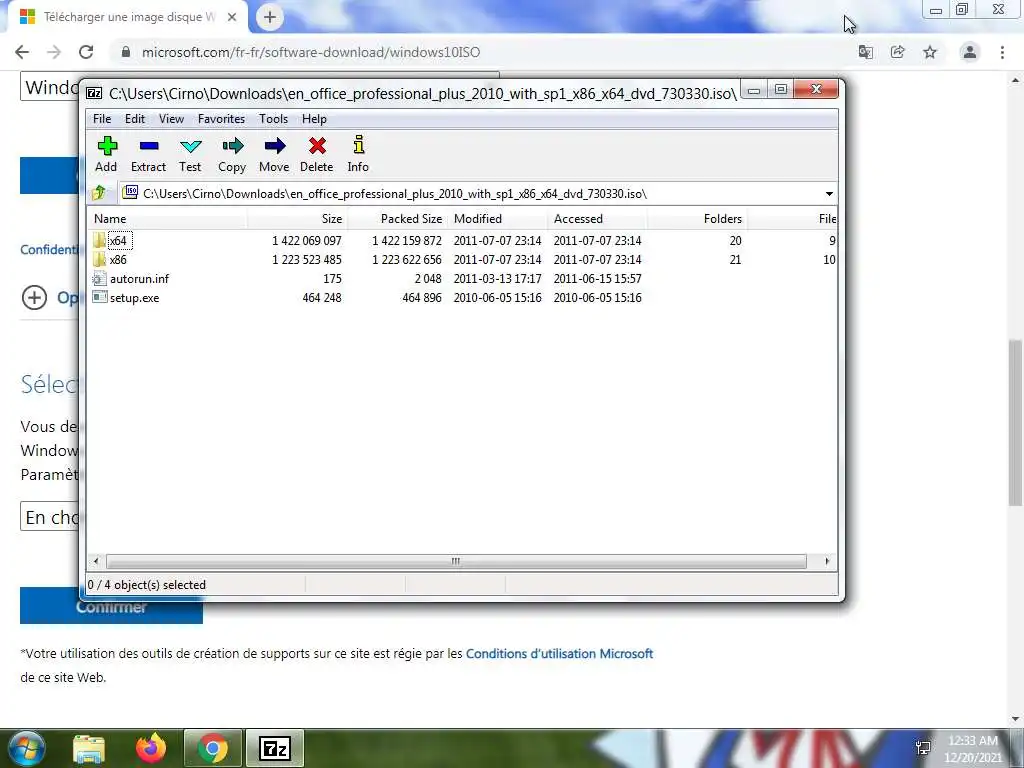Viewport: 1024px width, 768px height.
Task: Select size value 1 422 069 097
Action: point(306,241)
